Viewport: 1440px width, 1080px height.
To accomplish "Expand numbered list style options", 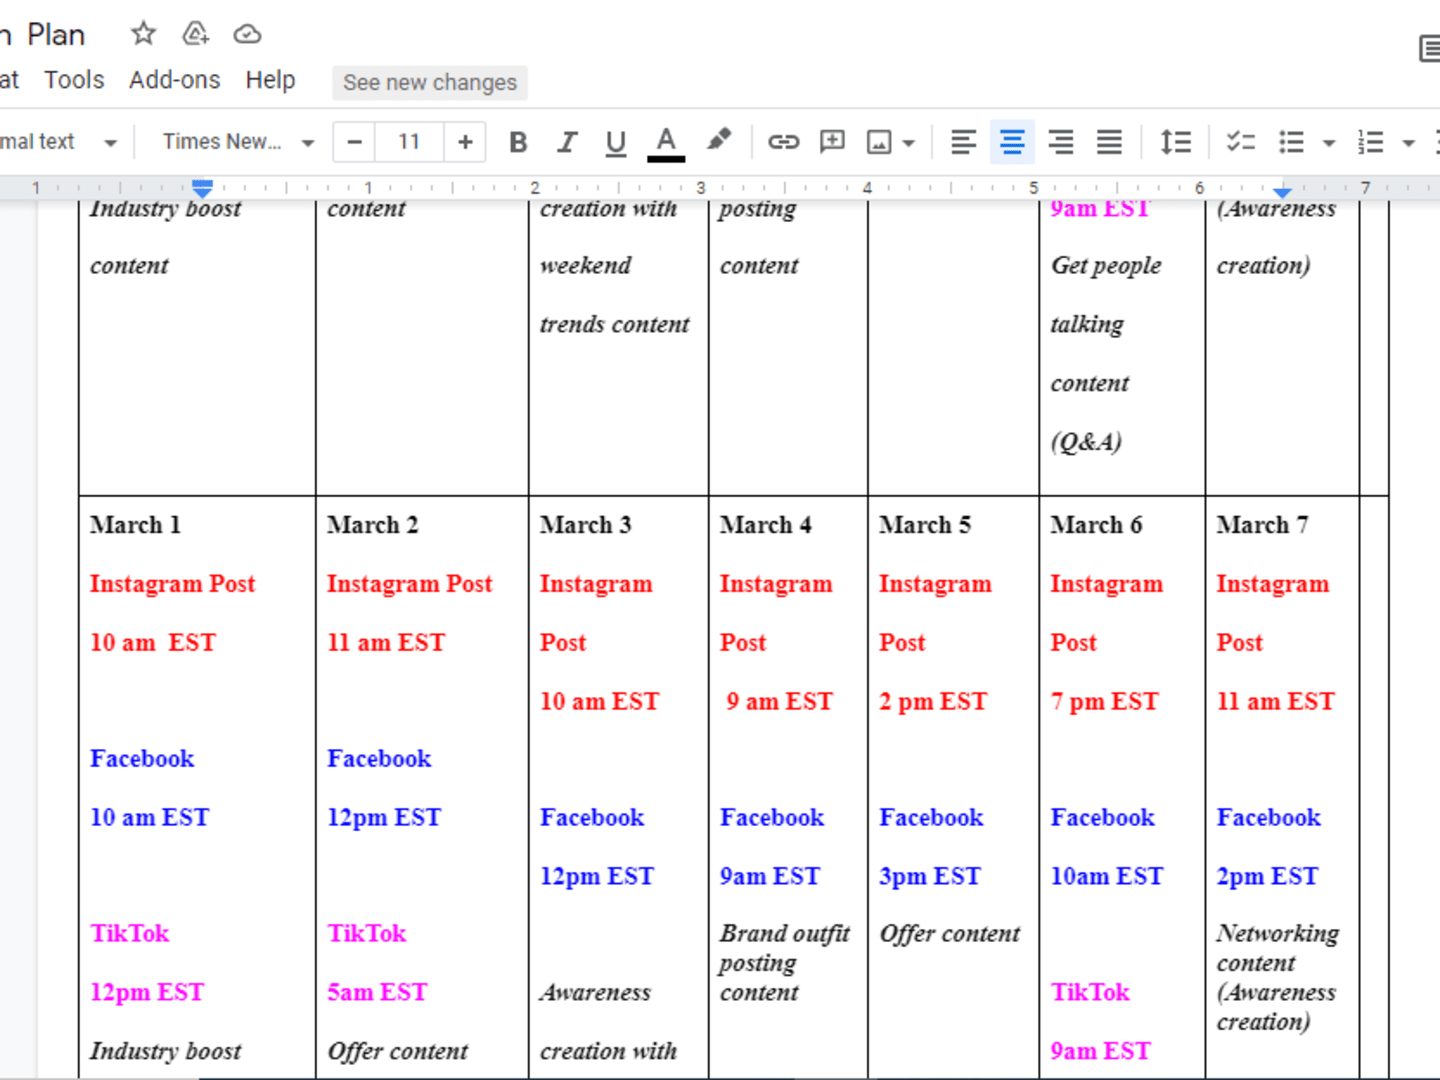I will (1408, 143).
